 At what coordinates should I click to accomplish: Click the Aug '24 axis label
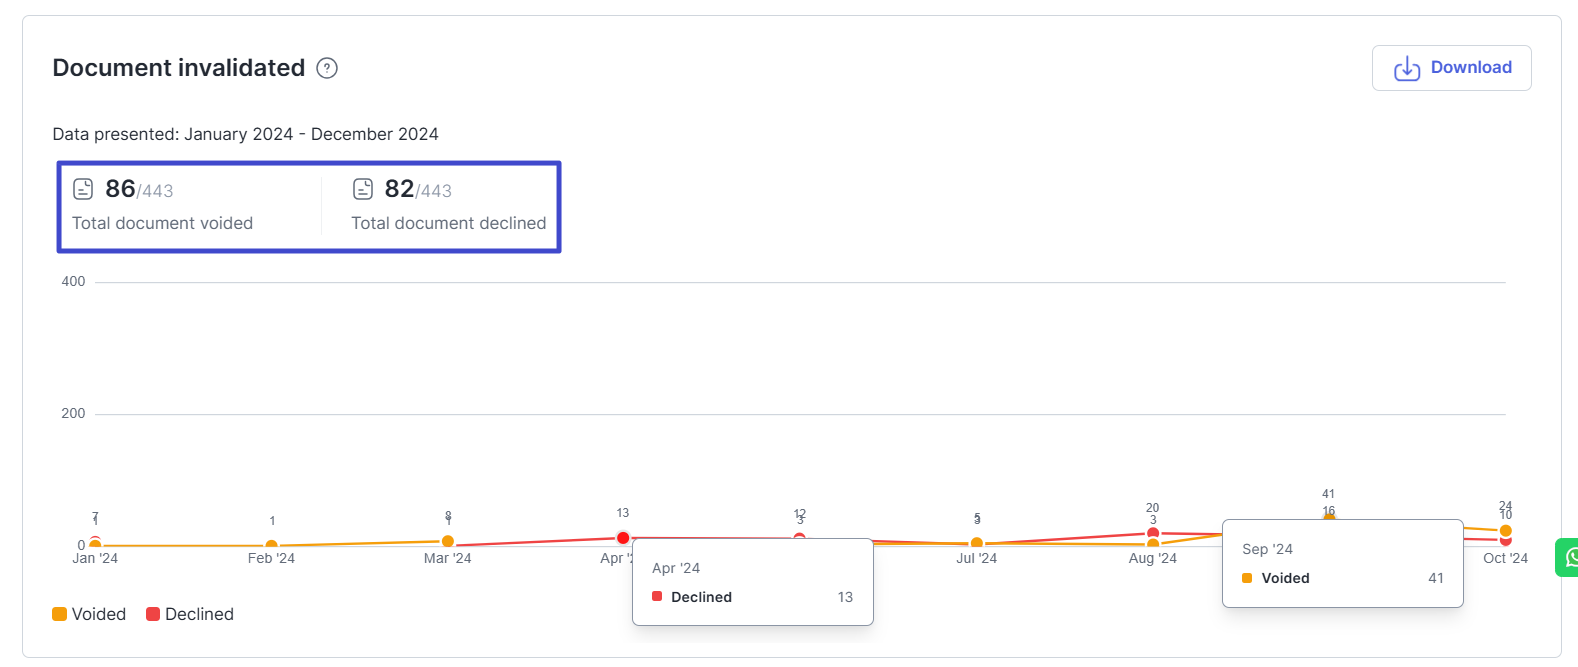[x=1152, y=558]
